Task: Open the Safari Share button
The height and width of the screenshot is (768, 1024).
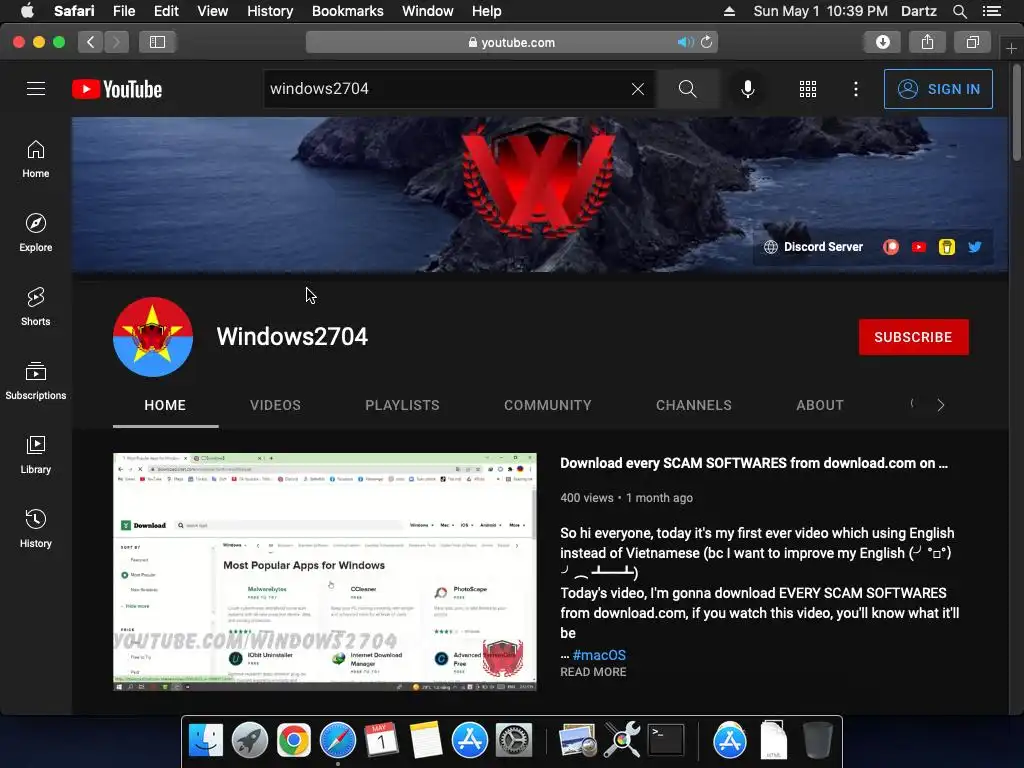Action: coord(927,42)
